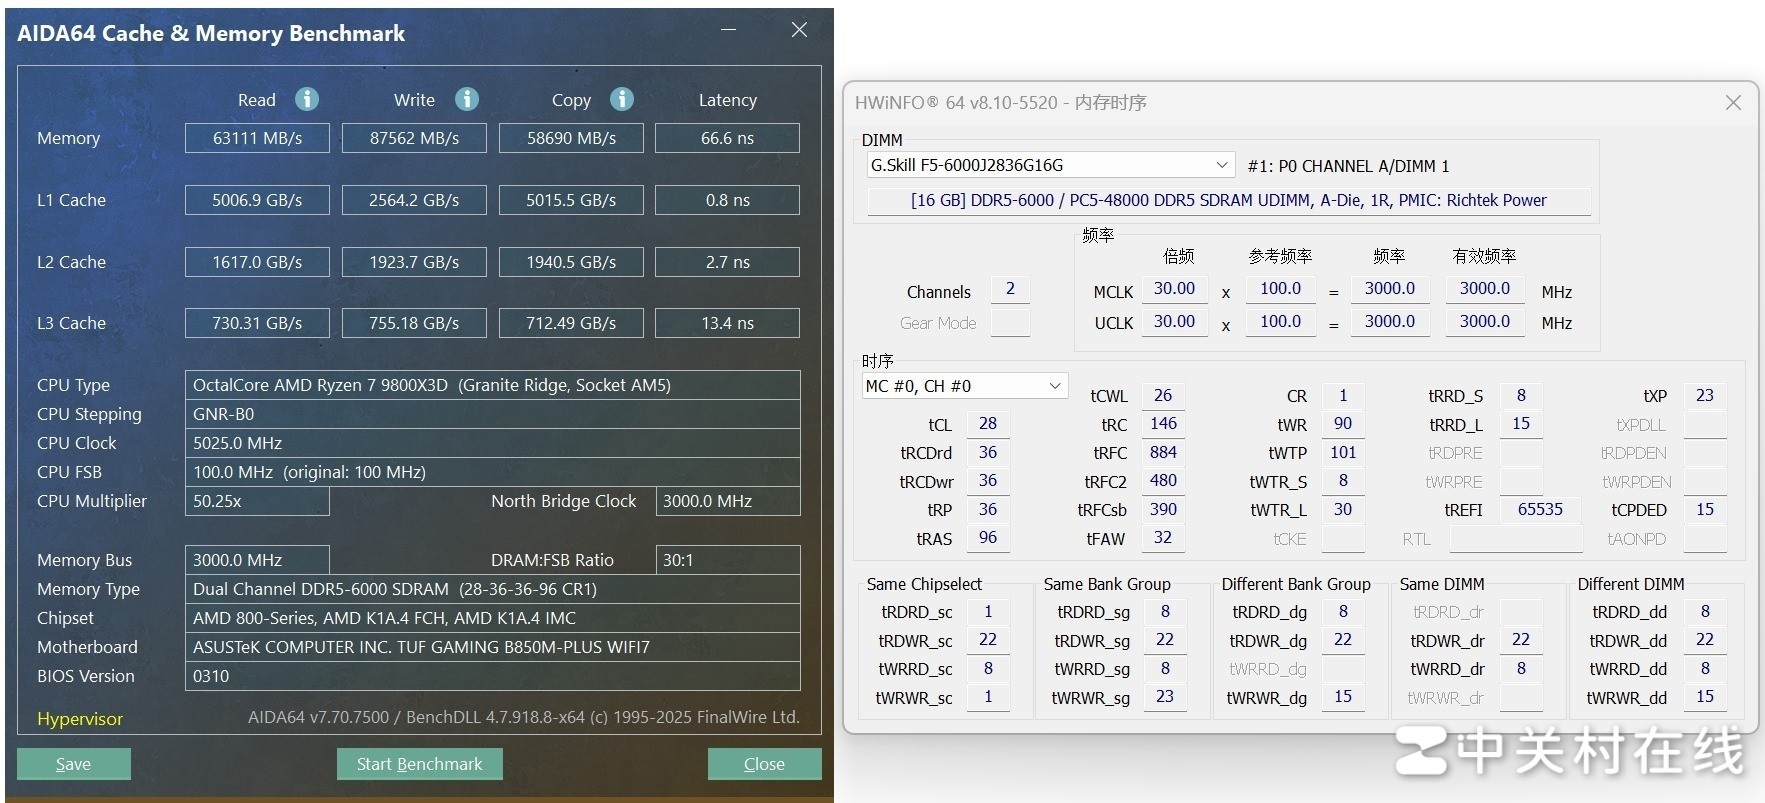
Task: Close the HWiNFO memory timings window
Action: pyautogui.click(x=1733, y=103)
